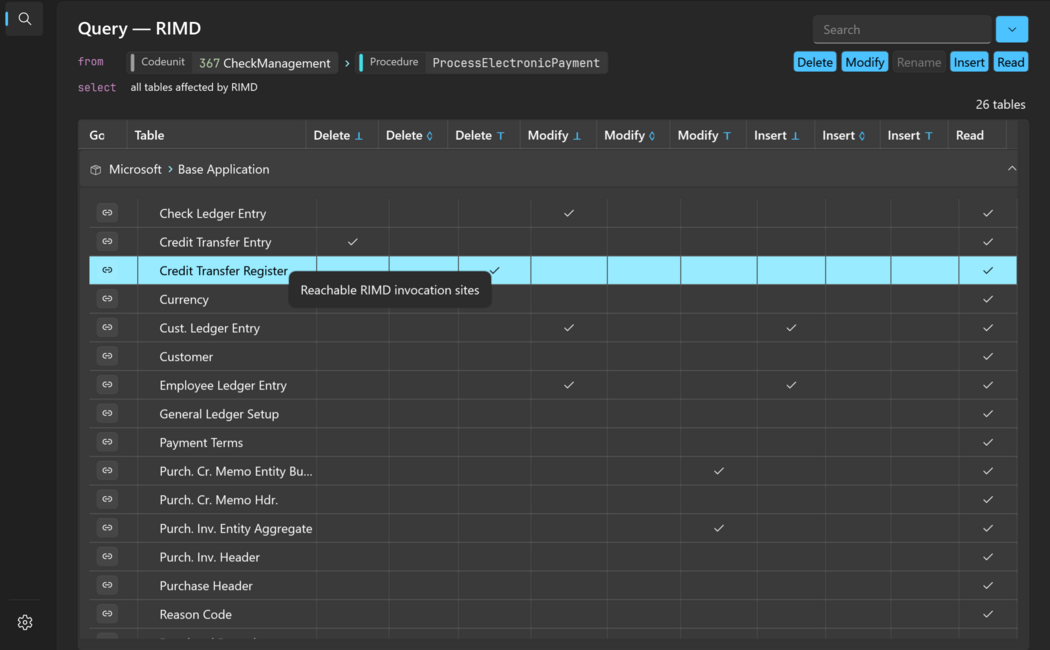The height and width of the screenshot is (650, 1050).
Task: Go to Purch. Inv. Entity Aggregate link icon
Action: coord(107,528)
